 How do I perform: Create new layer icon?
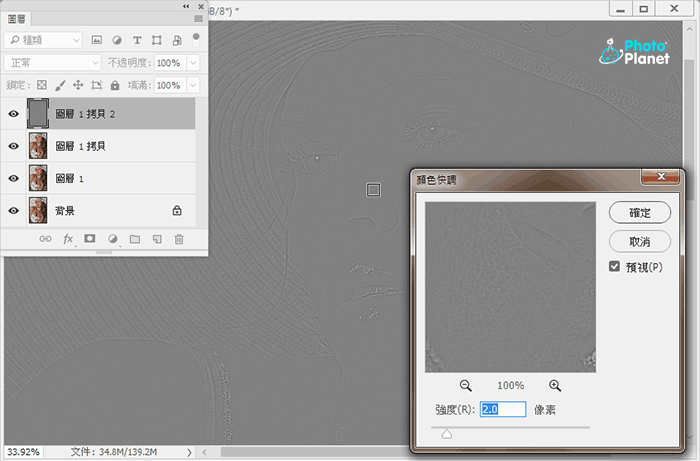(157, 239)
